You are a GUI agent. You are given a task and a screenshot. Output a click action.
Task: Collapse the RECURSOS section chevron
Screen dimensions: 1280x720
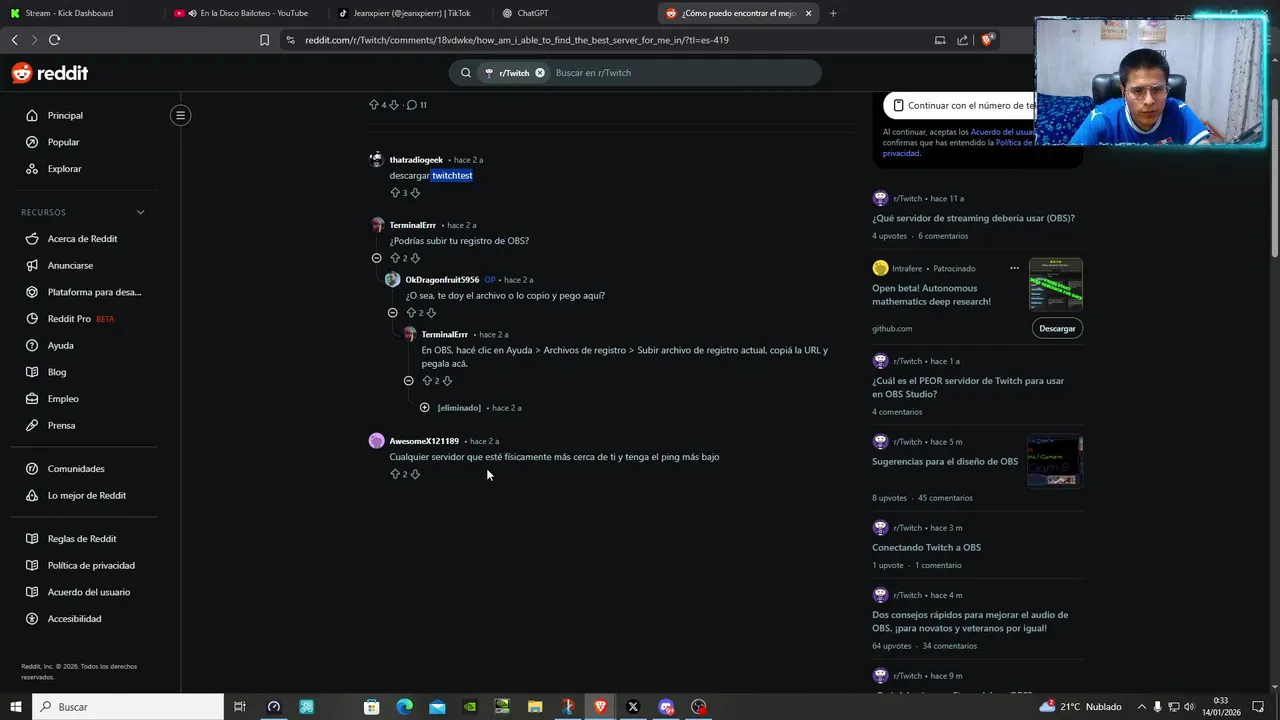(140, 212)
